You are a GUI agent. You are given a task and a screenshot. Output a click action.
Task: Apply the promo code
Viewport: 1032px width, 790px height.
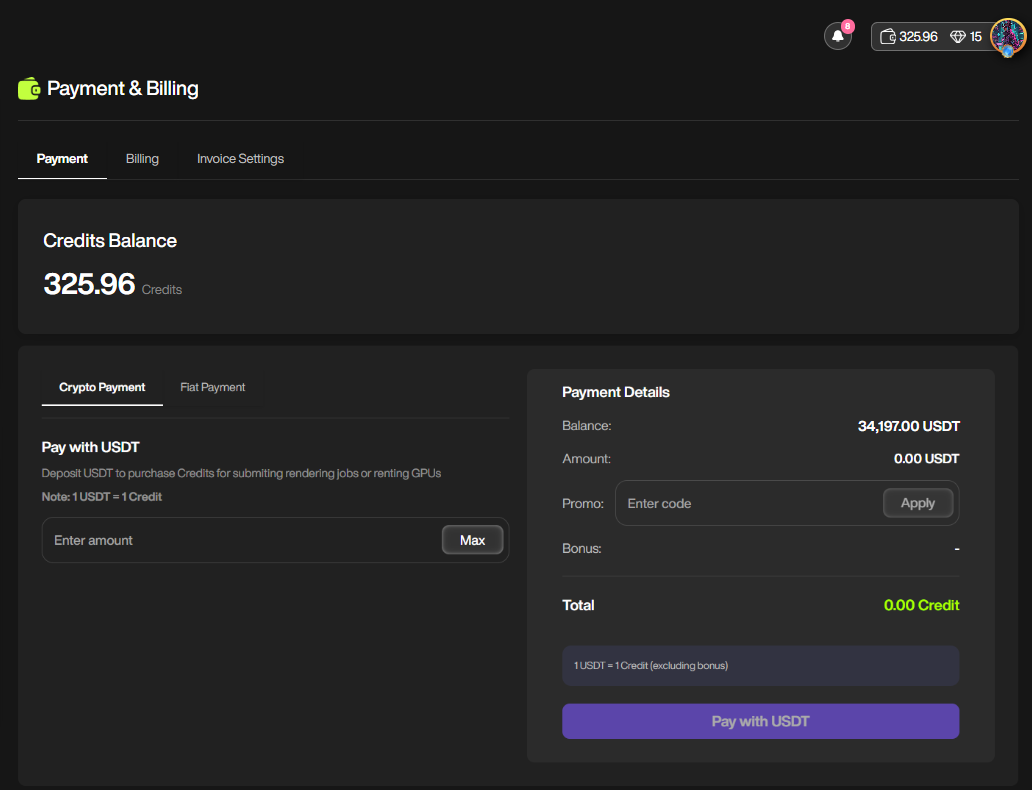click(917, 503)
